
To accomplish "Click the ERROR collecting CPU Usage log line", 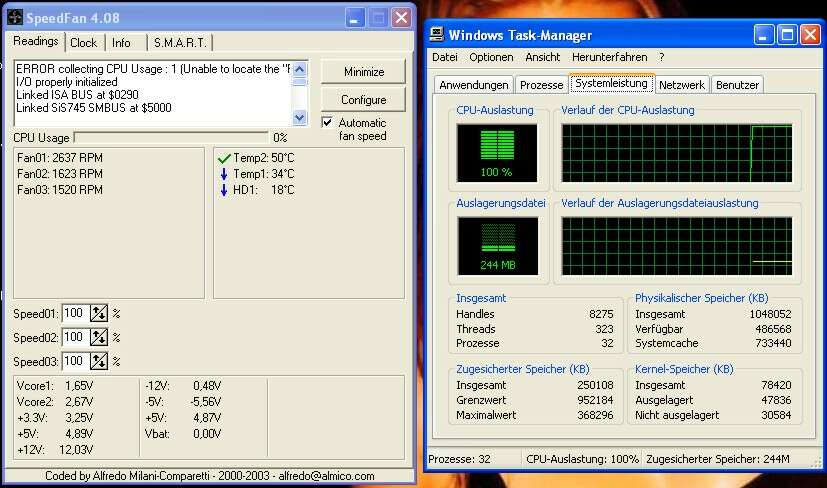I will [x=153, y=69].
